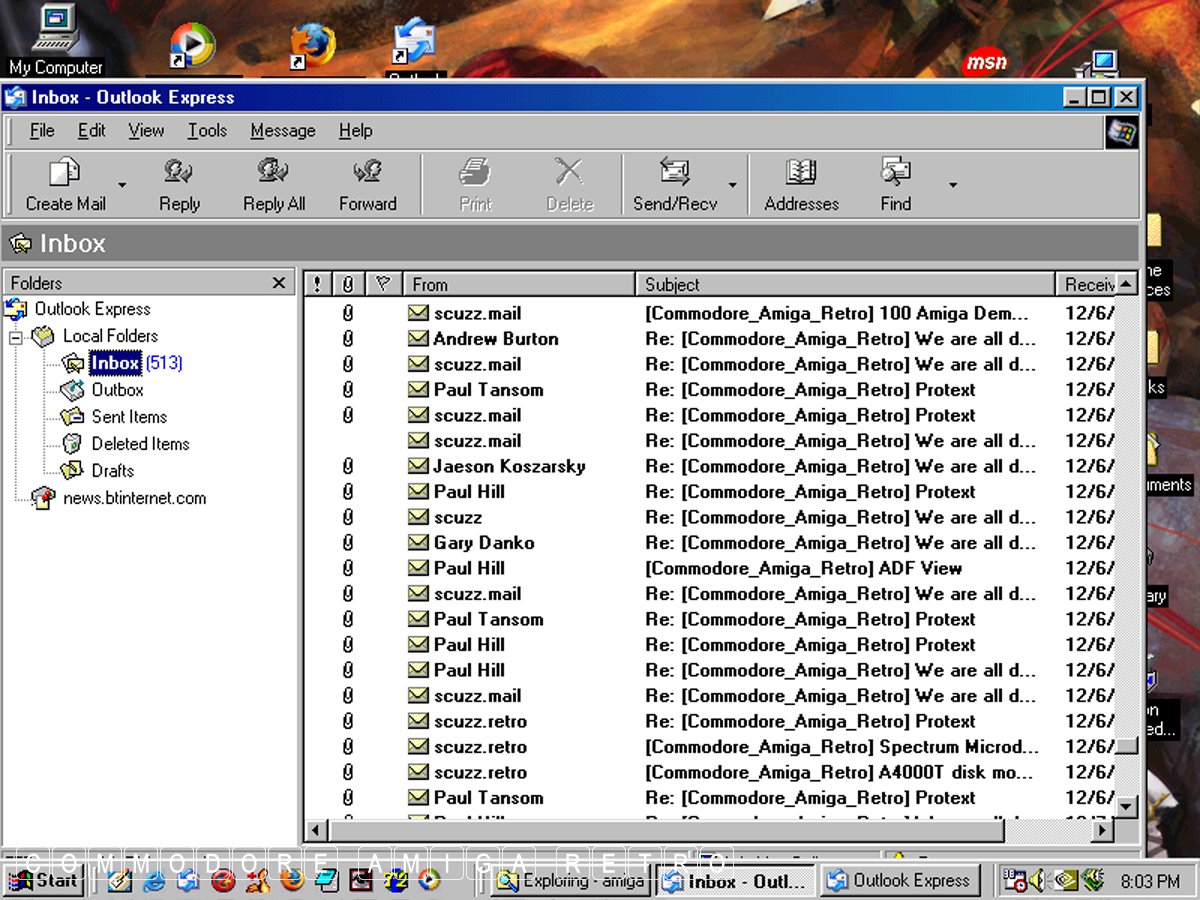1200x900 pixels.
Task: Click the Start button on taskbar
Action: tap(44, 881)
